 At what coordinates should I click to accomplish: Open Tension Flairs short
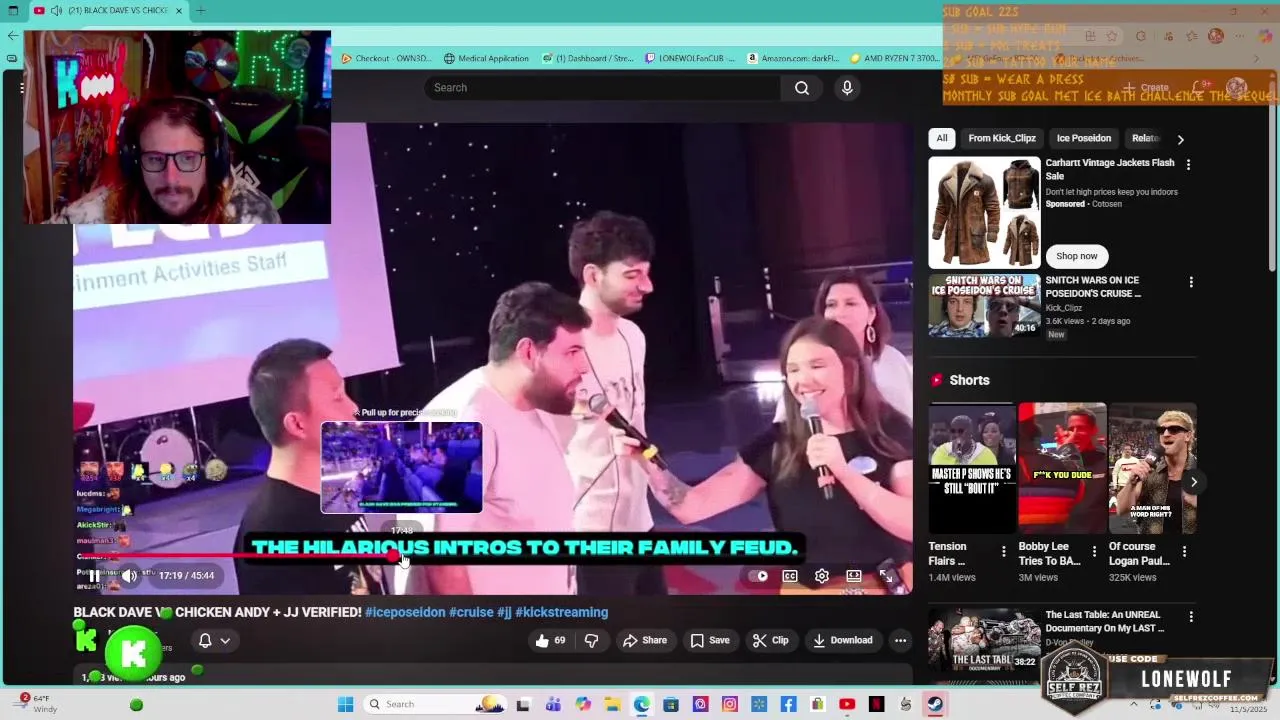coord(971,468)
